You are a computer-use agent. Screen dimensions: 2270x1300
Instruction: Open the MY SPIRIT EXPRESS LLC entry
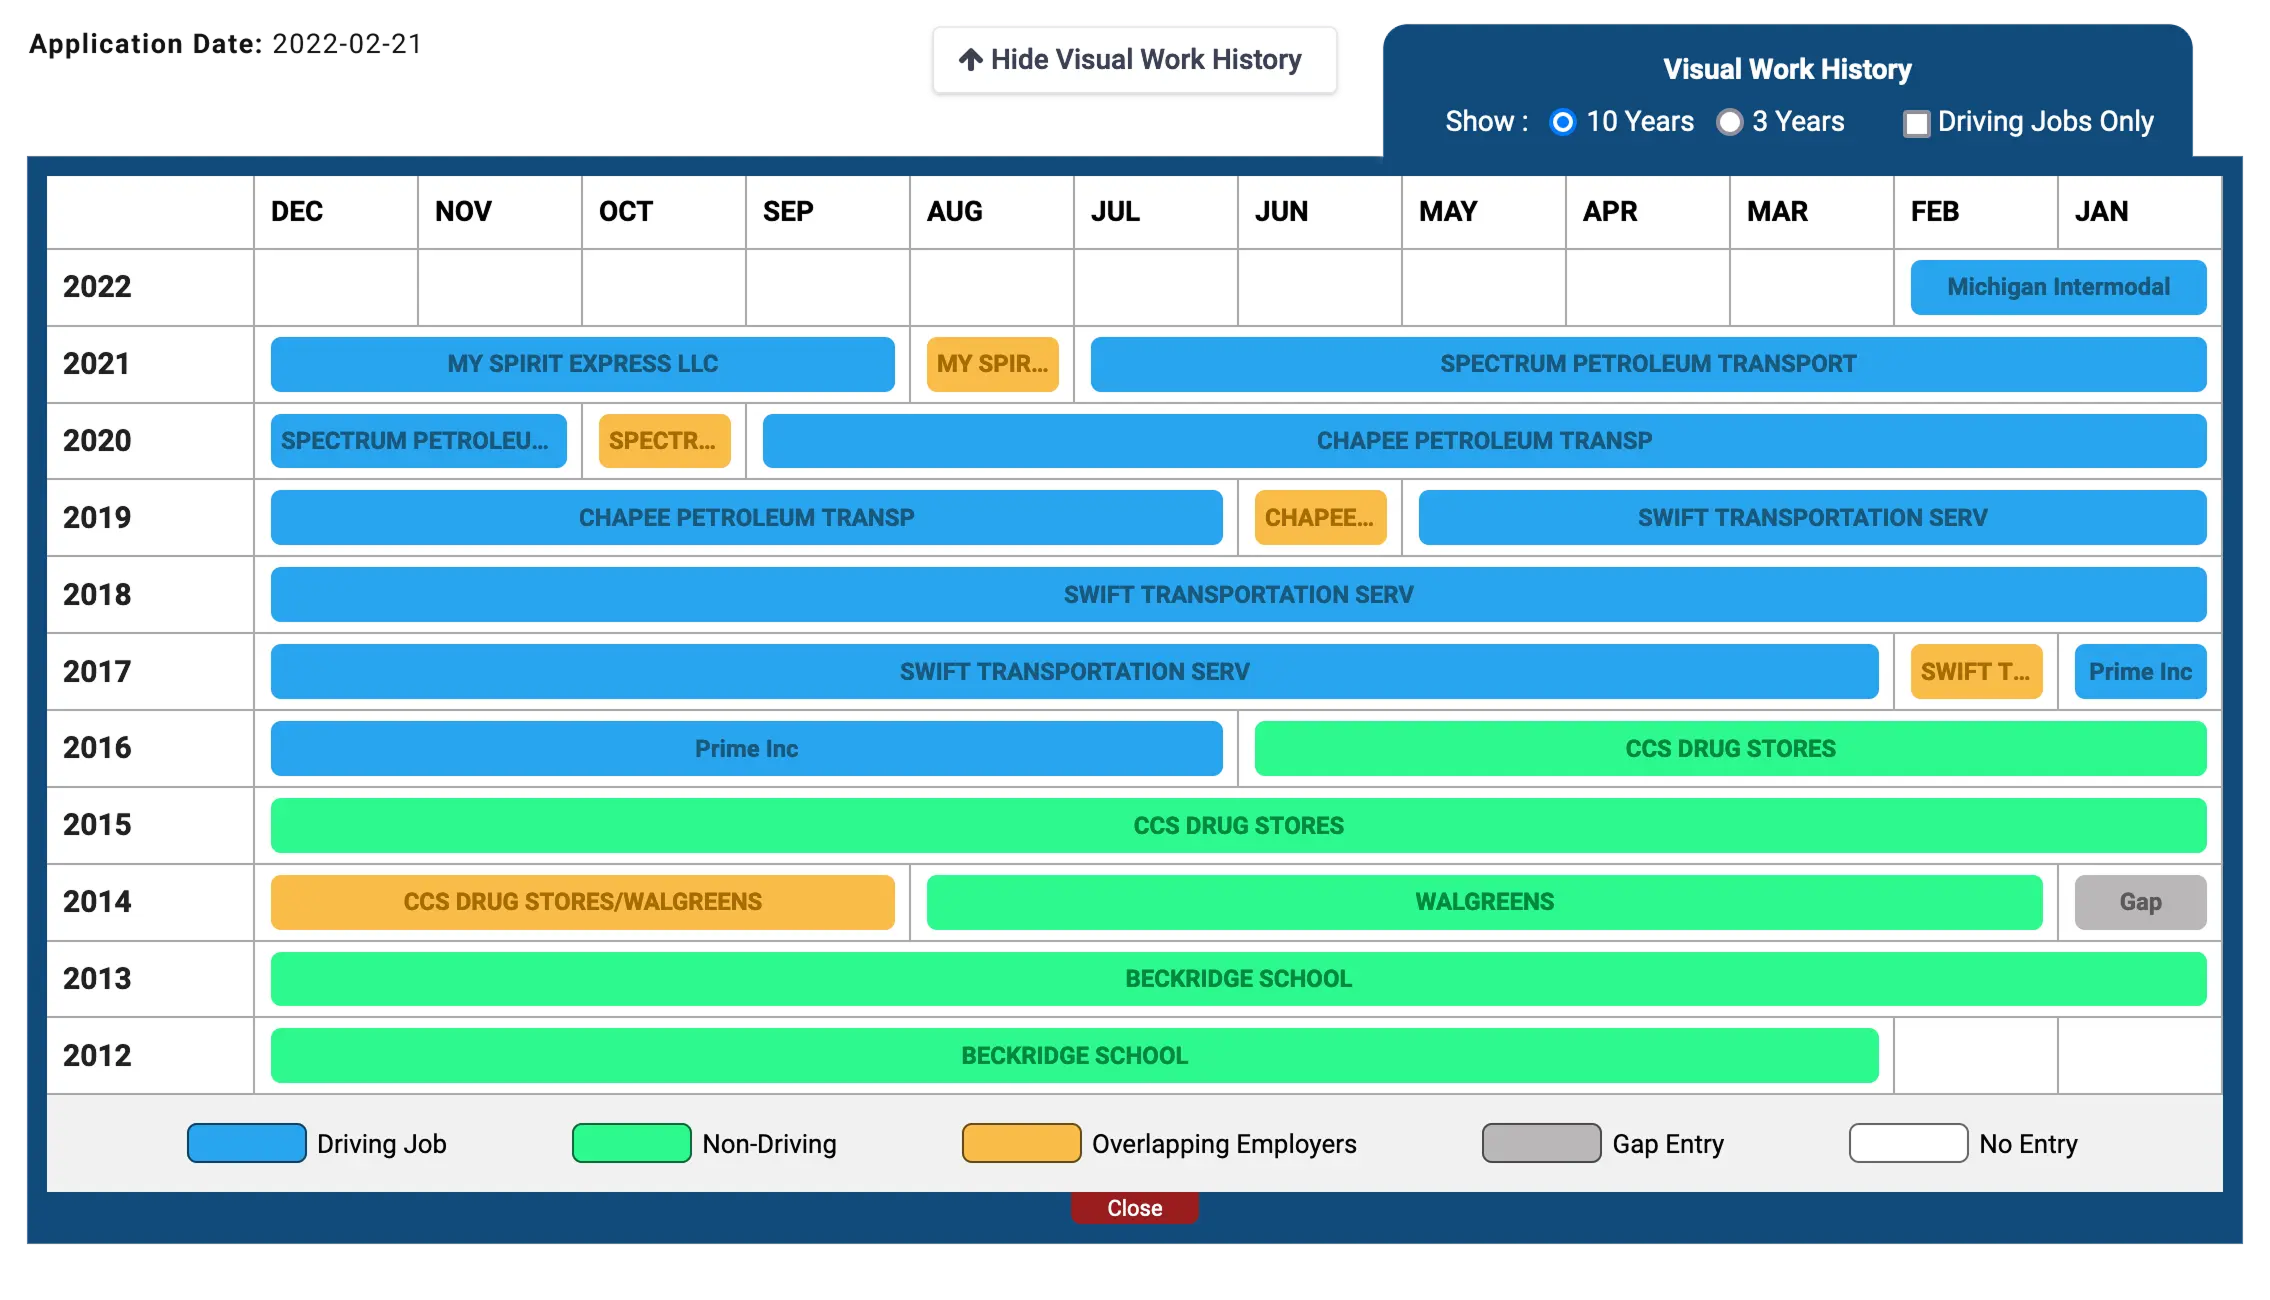tap(582, 364)
